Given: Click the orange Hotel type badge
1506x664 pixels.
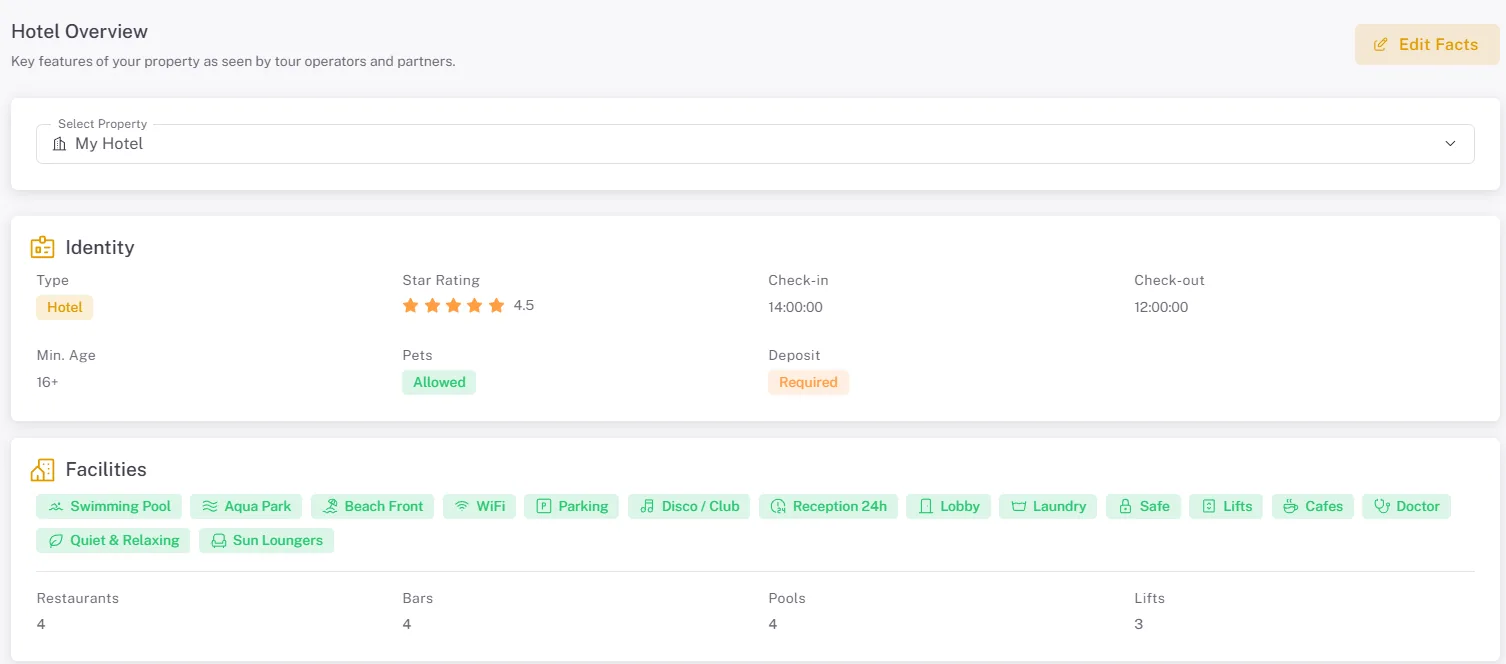Looking at the screenshot, I should tap(65, 307).
